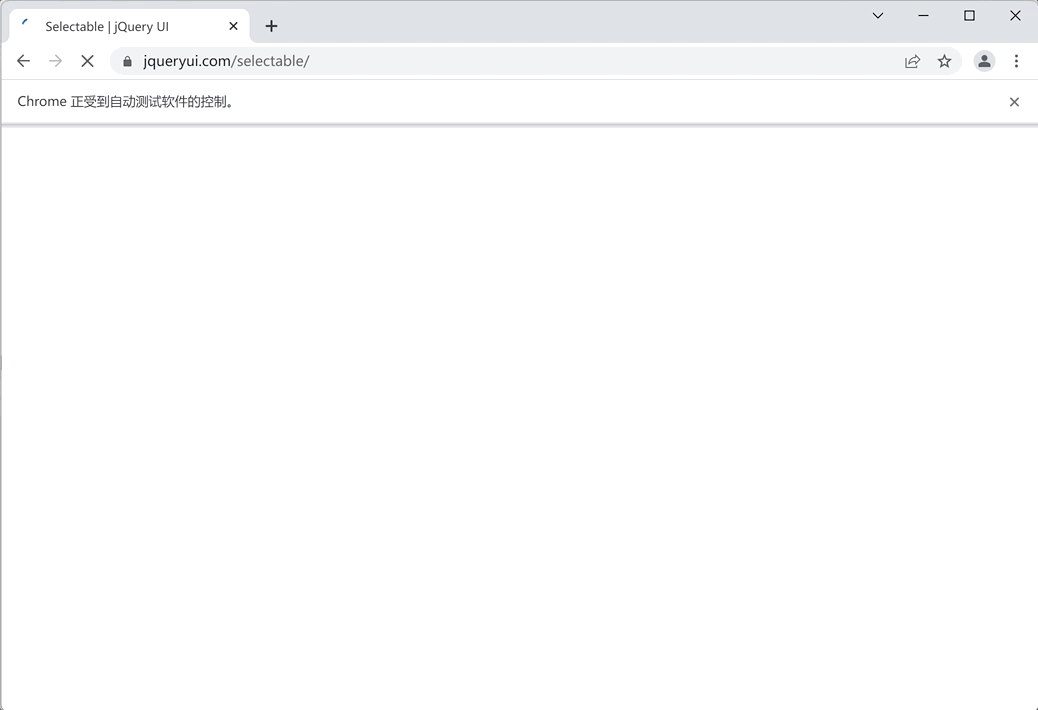Click the page favicon on the tab

pyautogui.click(x=24, y=26)
